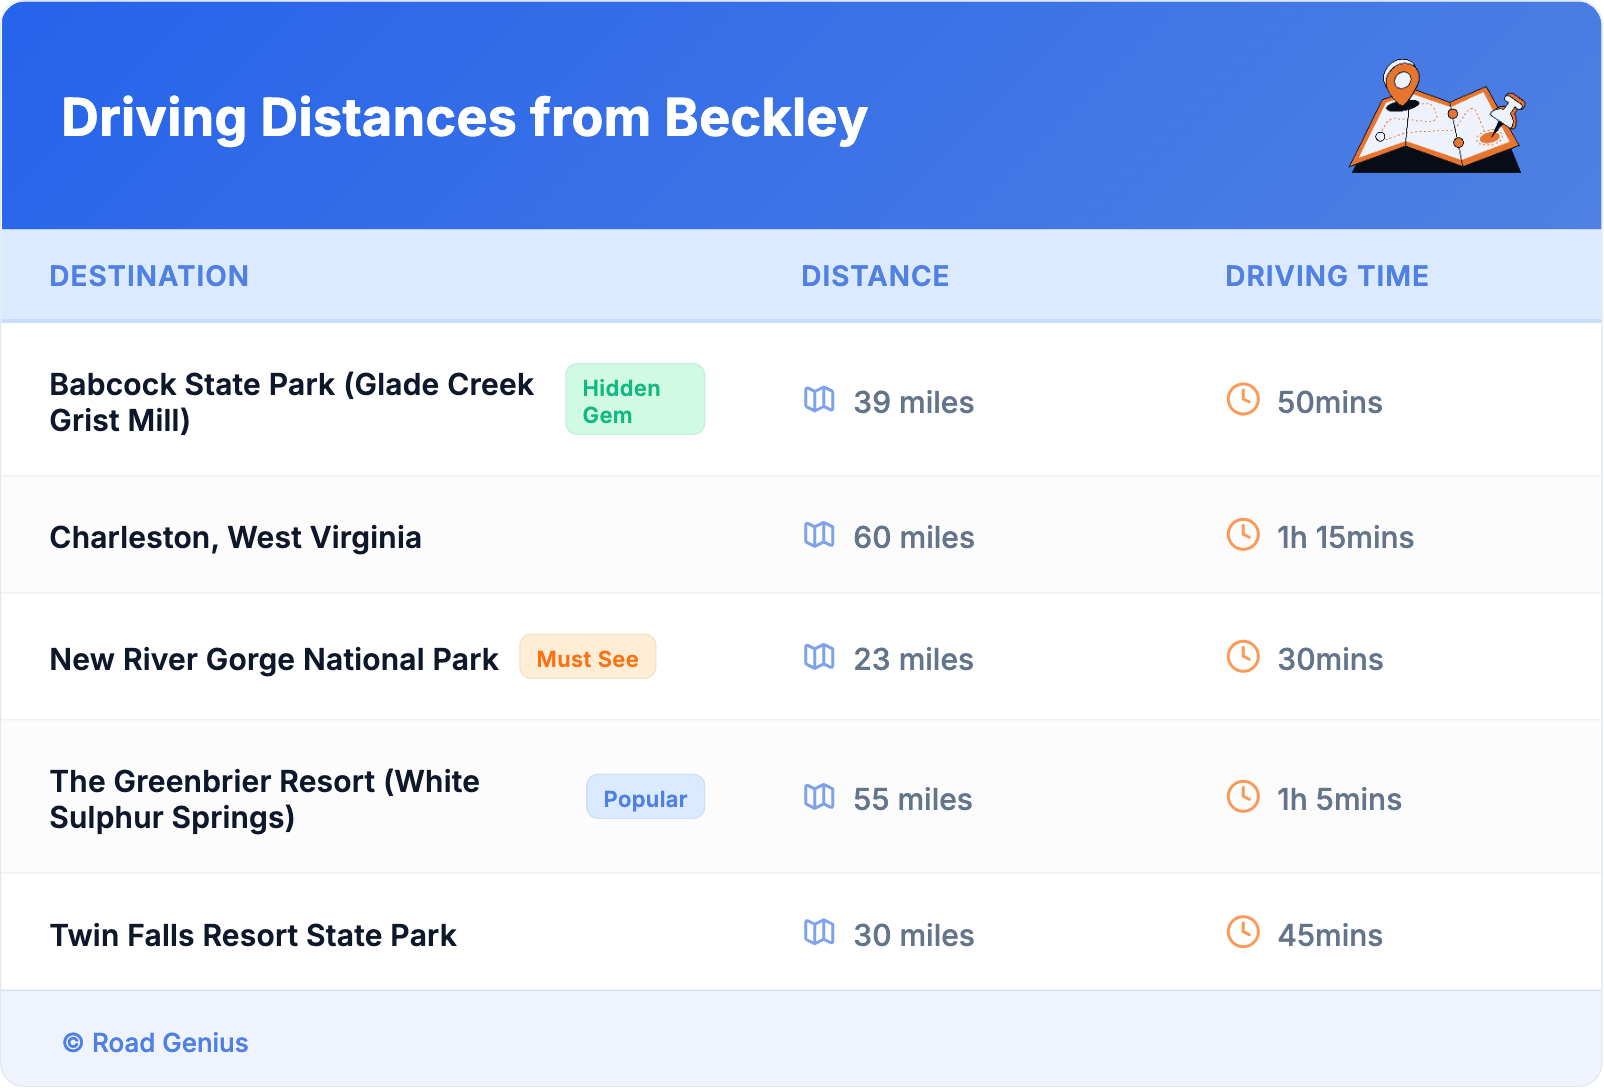Viewport: 1604px width, 1088px height.
Task: Click the Hidden Gem badge
Action: [x=635, y=400]
